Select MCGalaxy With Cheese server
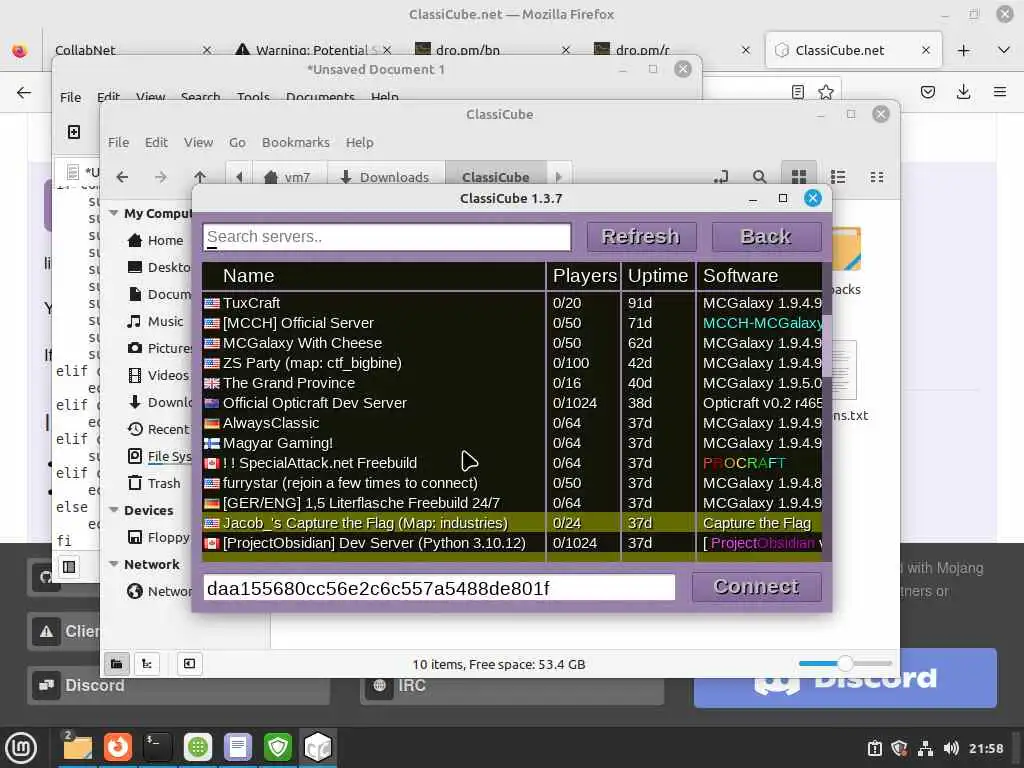Screen dimensions: 1024x768 [512, 343]
